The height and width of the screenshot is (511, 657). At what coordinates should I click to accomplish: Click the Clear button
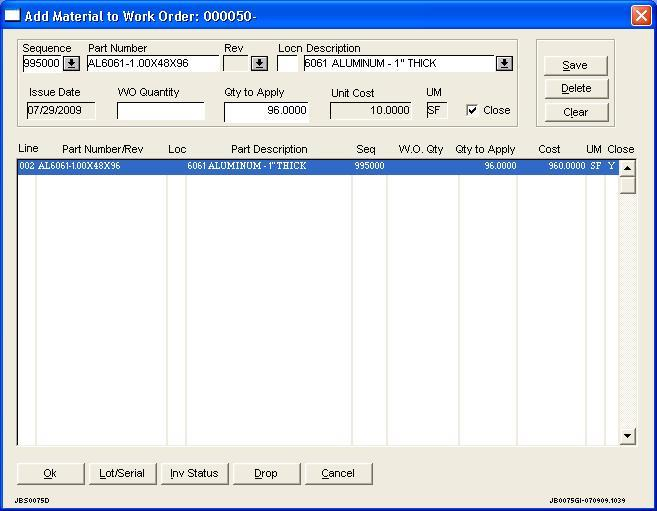click(x=576, y=112)
